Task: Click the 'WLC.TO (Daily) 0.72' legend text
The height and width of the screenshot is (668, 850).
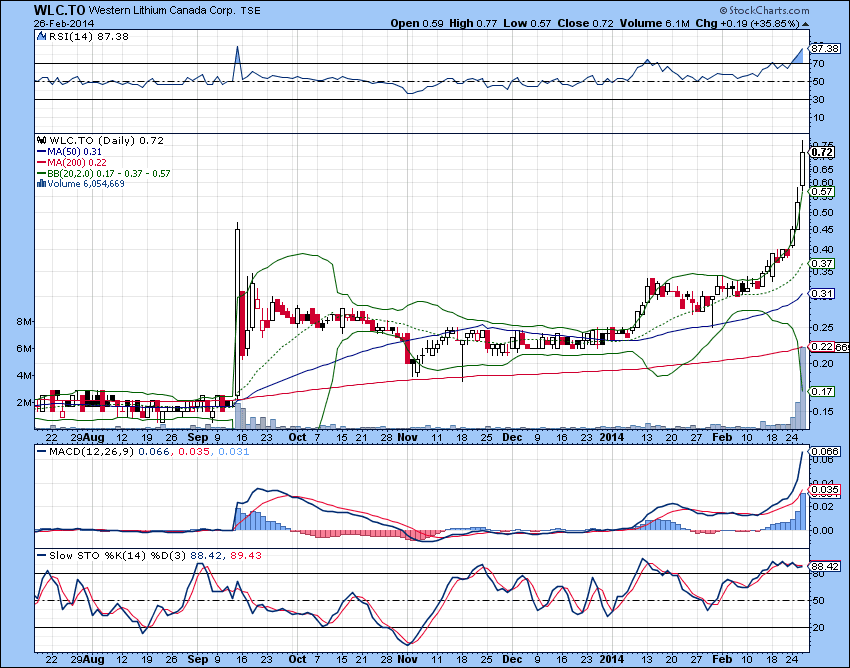Action: (106, 140)
